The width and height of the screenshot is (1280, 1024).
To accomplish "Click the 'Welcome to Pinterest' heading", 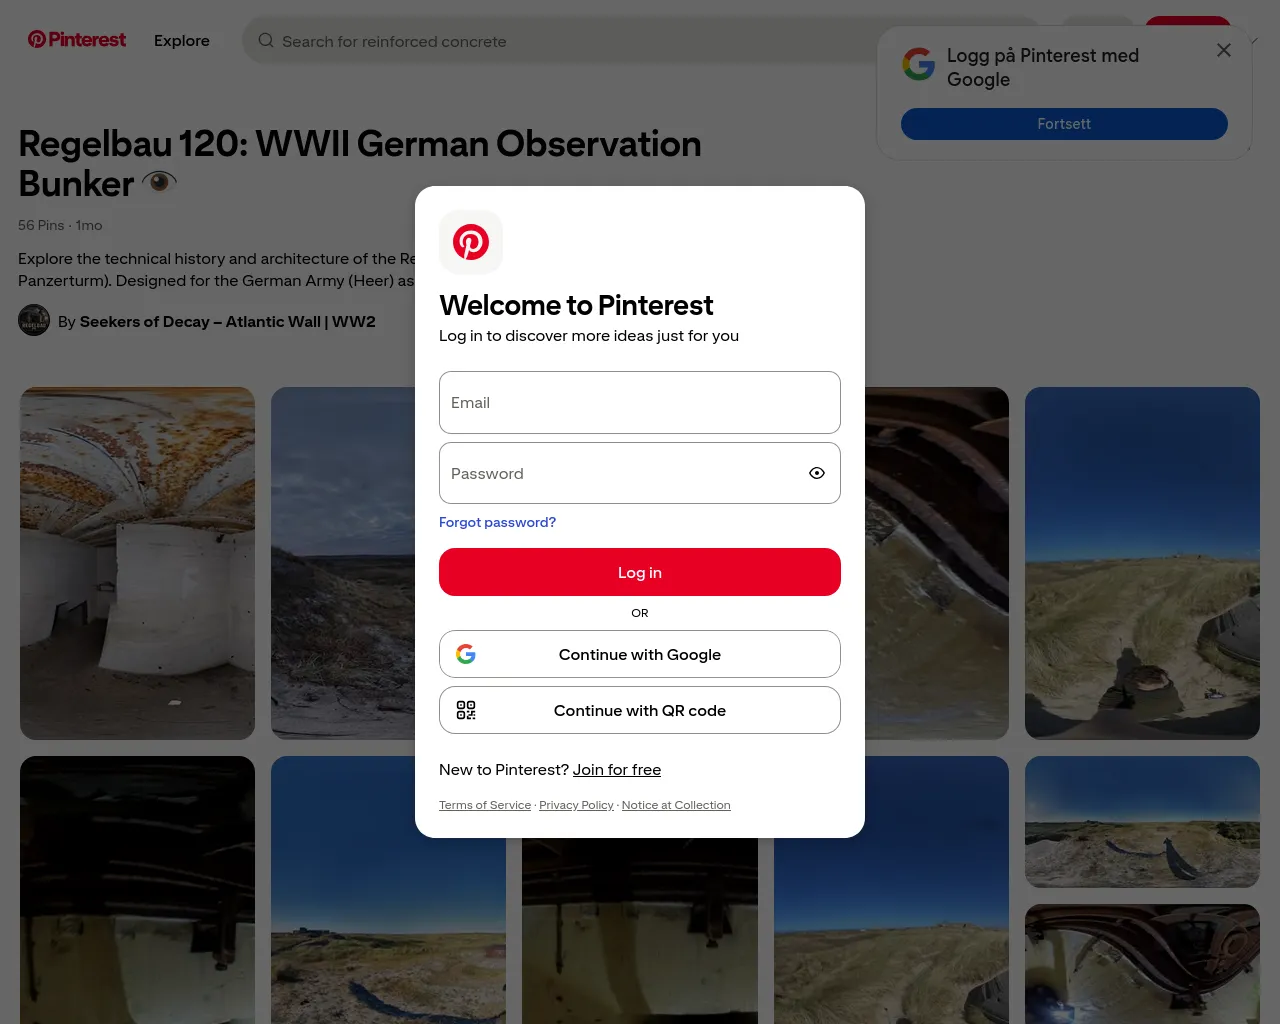I will pyautogui.click(x=576, y=305).
